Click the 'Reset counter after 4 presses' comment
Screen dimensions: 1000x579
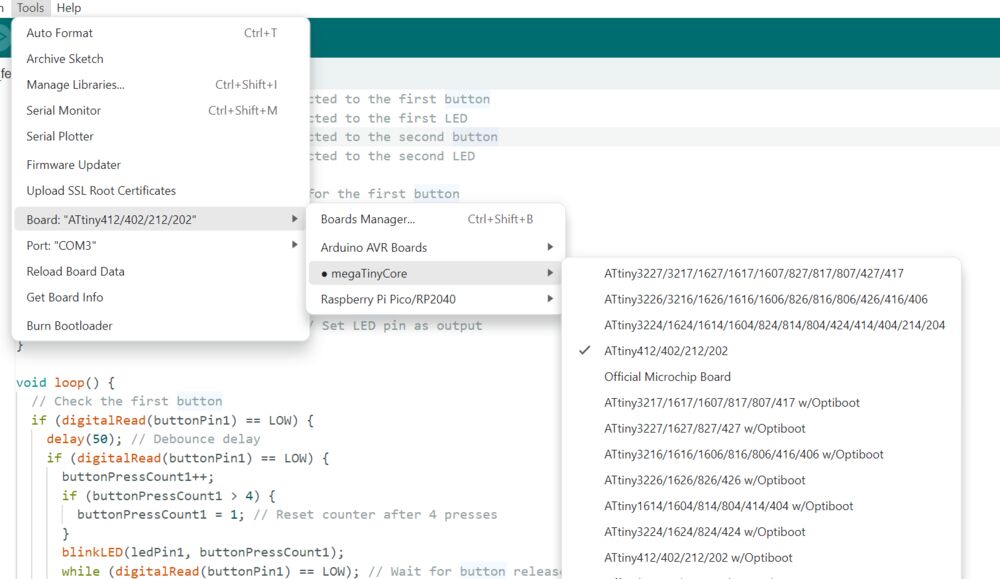click(x=375, y=515)
